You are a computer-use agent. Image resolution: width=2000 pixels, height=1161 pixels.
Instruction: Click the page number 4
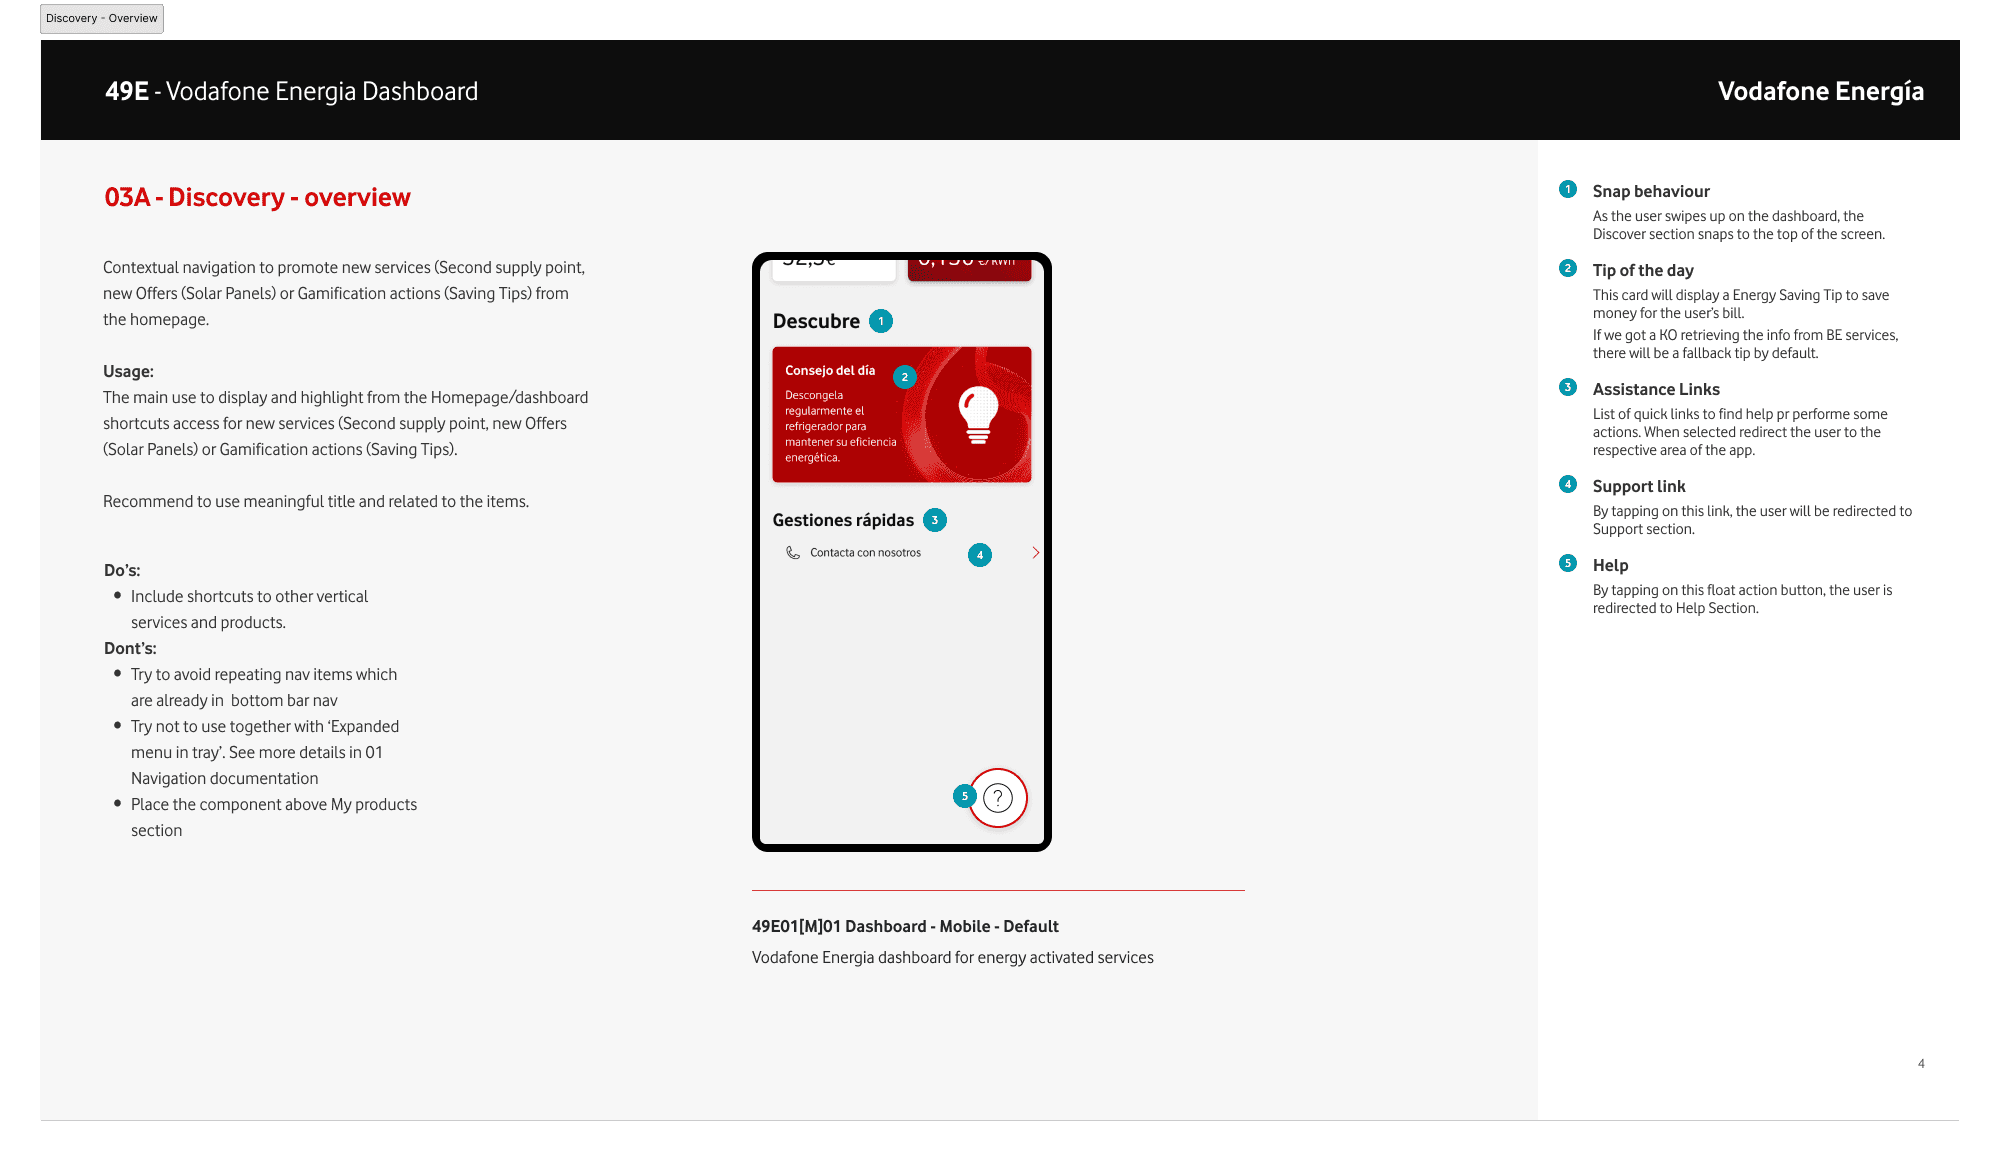point(1921,1063)
